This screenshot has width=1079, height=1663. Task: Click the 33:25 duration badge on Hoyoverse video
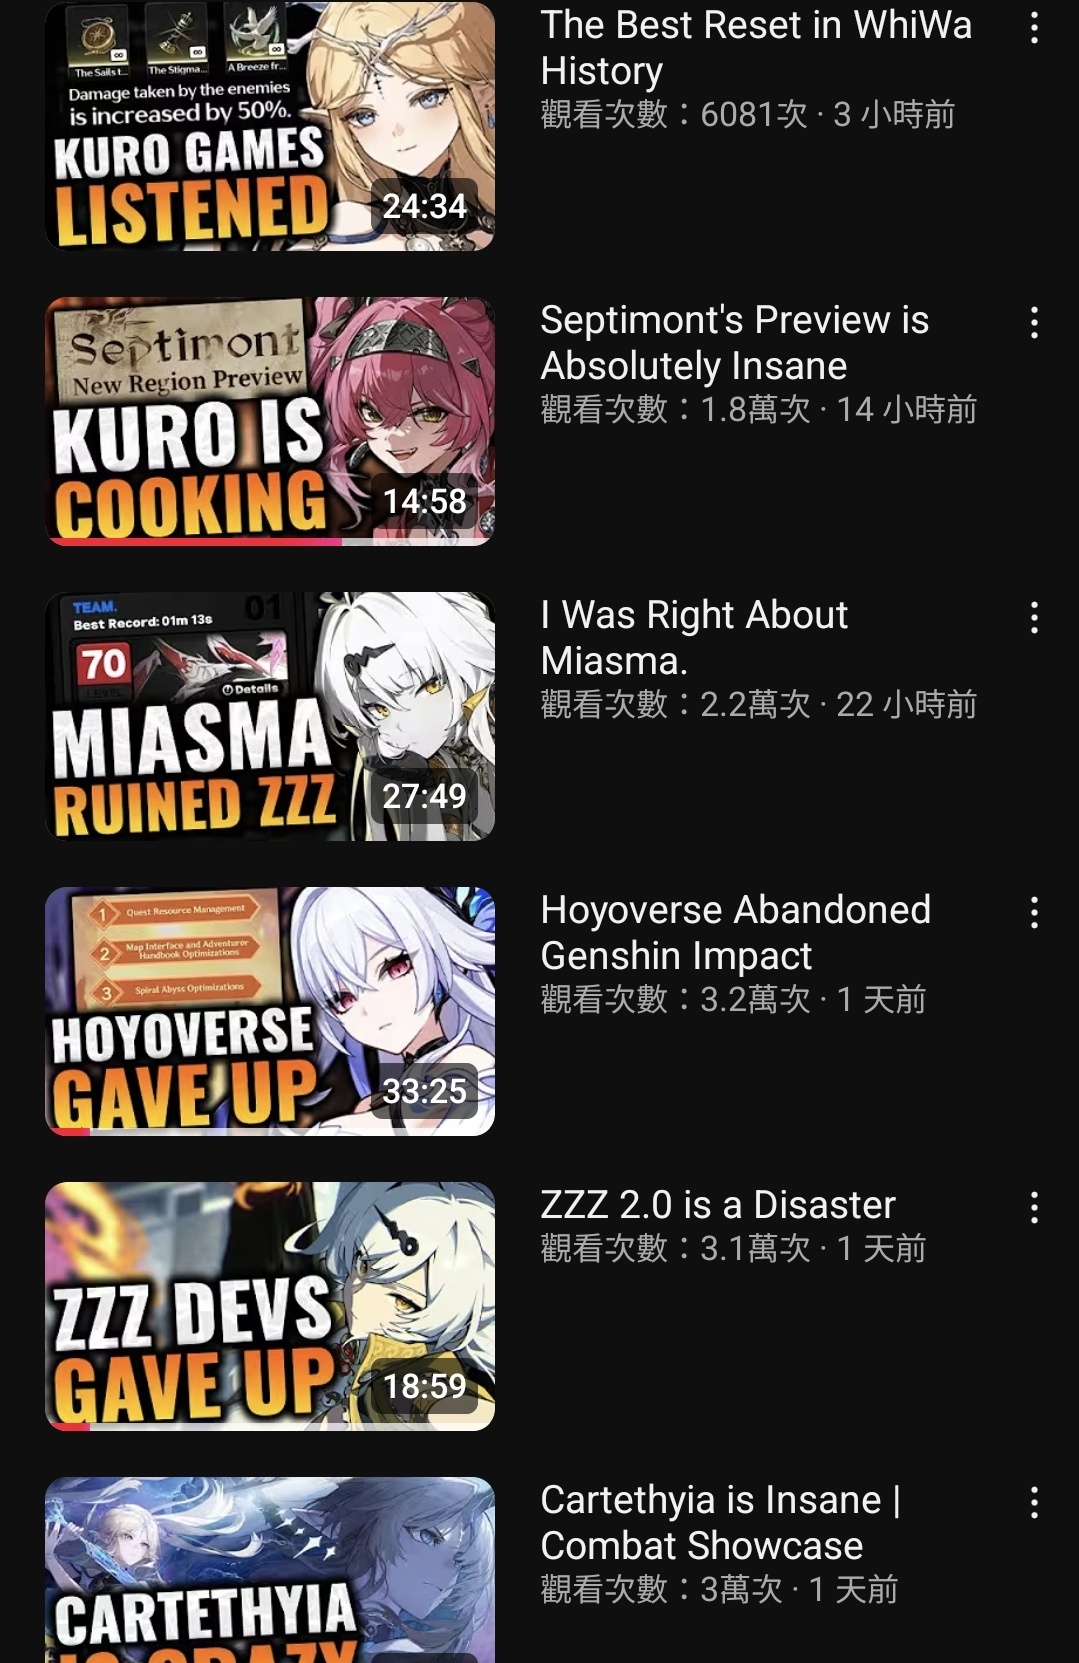click(x=424, y=1091)
